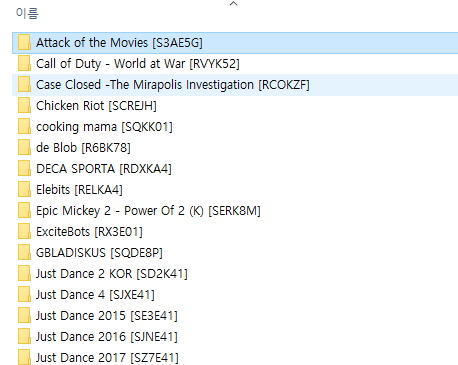Select 'Just Dance 2015 [SE3E41]' folder name
Screen dimensions: 458x365
pos(107,316)
